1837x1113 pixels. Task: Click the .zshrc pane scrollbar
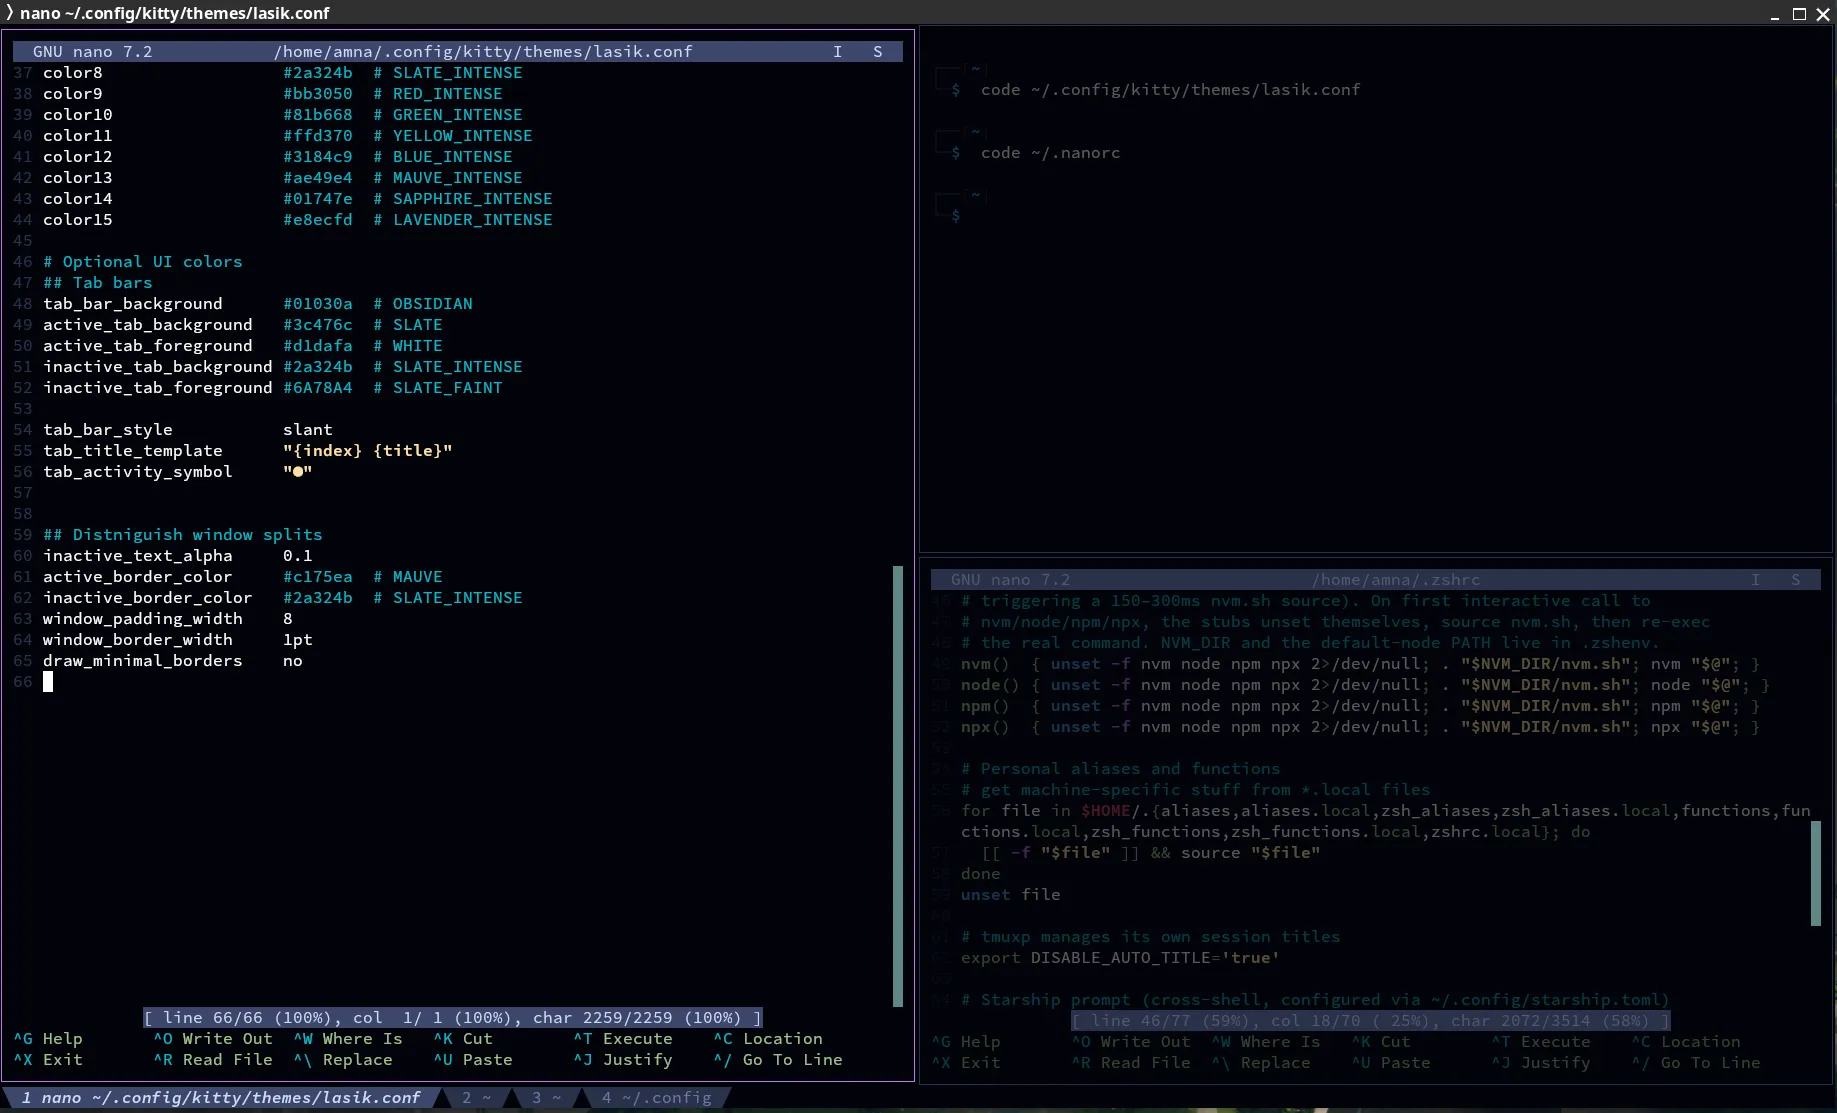click(1816, 873)
